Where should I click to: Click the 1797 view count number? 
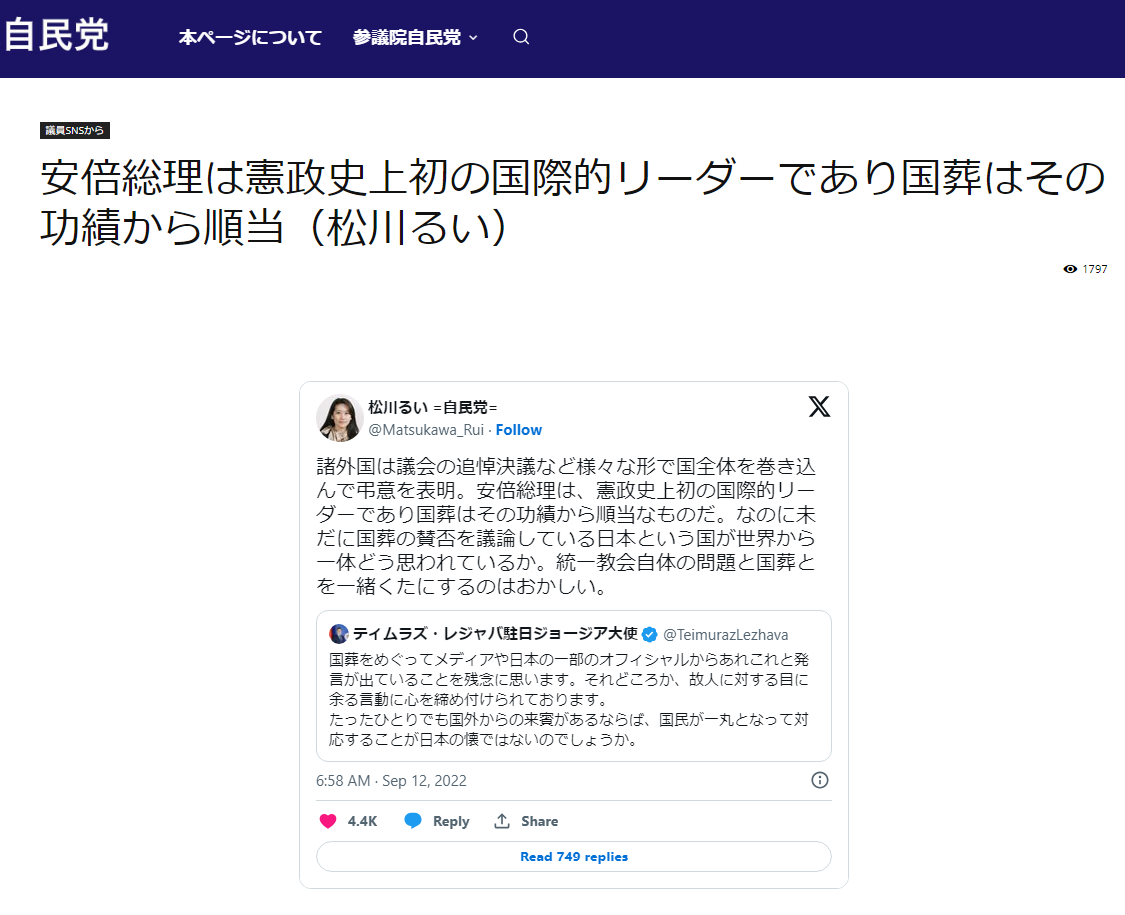click(1095, 269)
